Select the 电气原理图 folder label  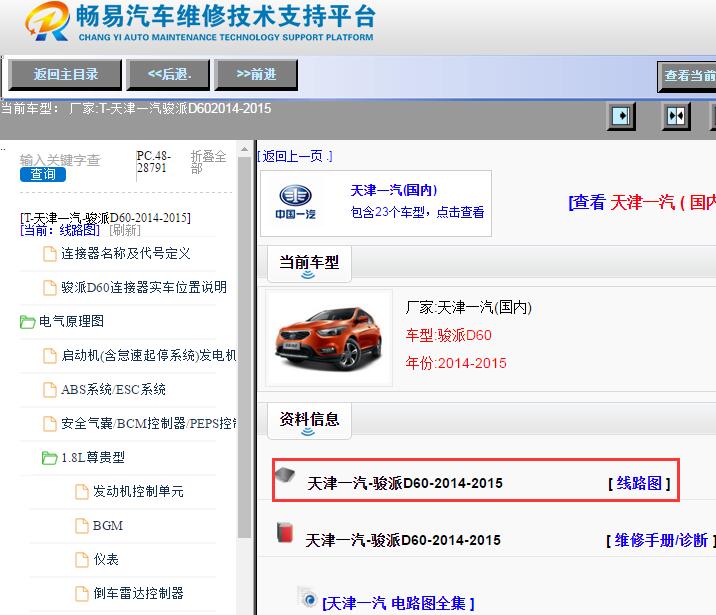(71, 321)
